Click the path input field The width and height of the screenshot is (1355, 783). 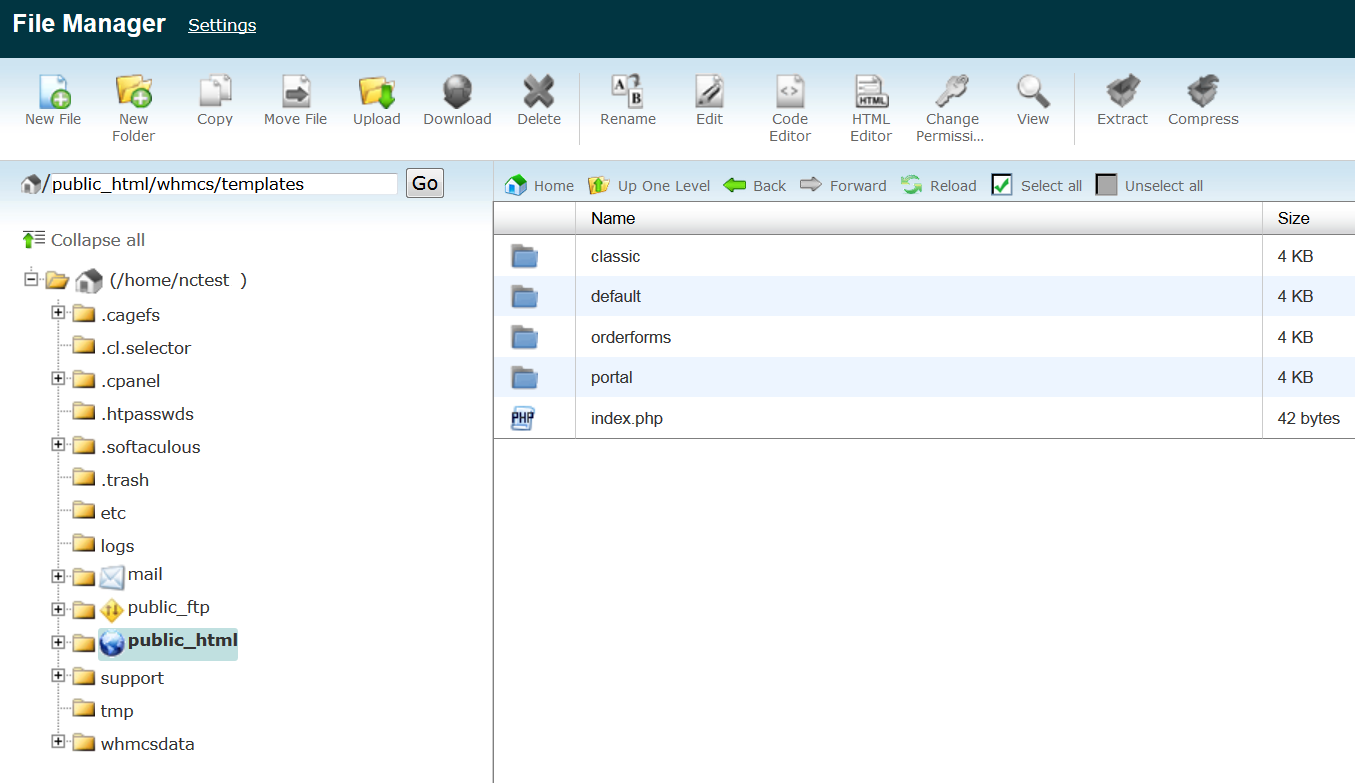pos(223,184)
